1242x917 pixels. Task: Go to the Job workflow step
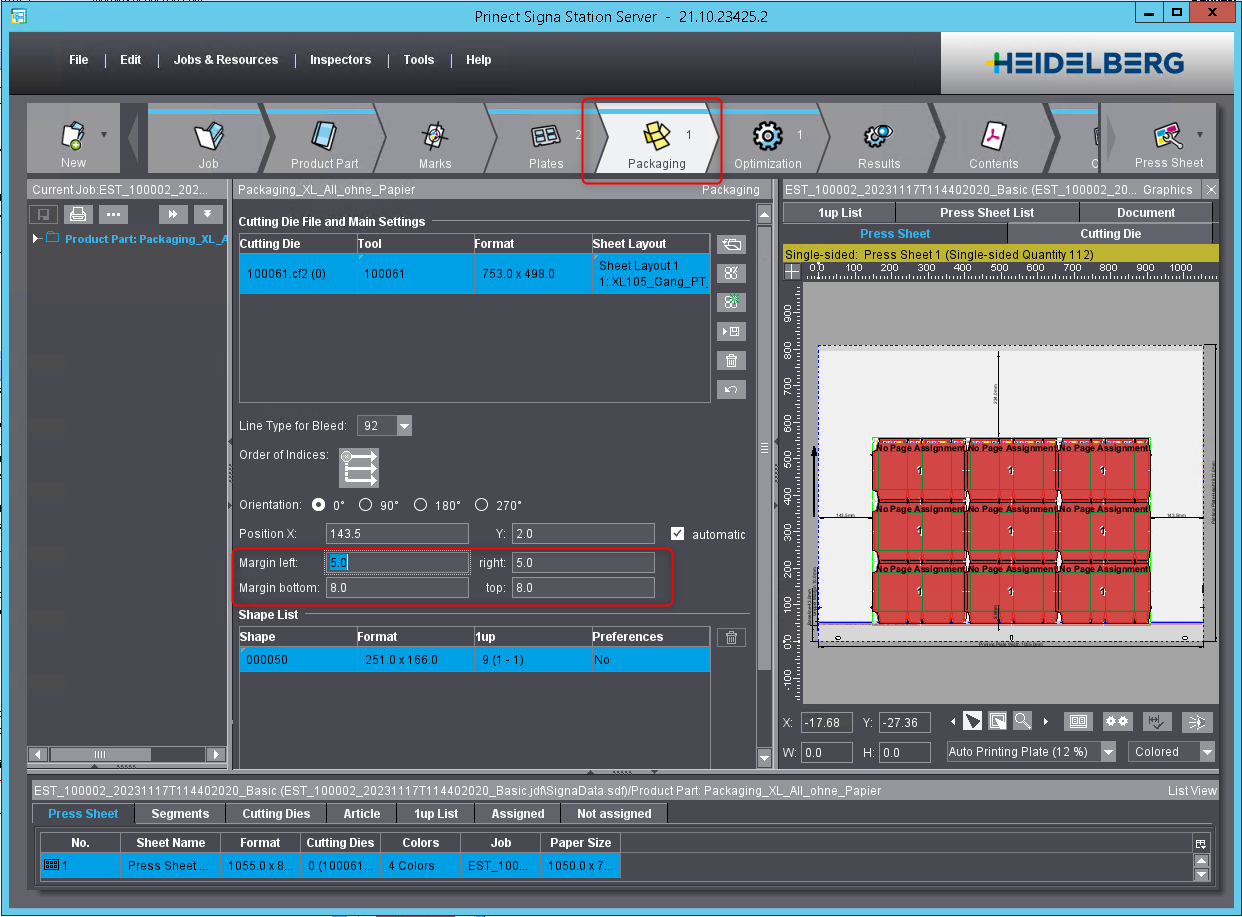point(208,140)
